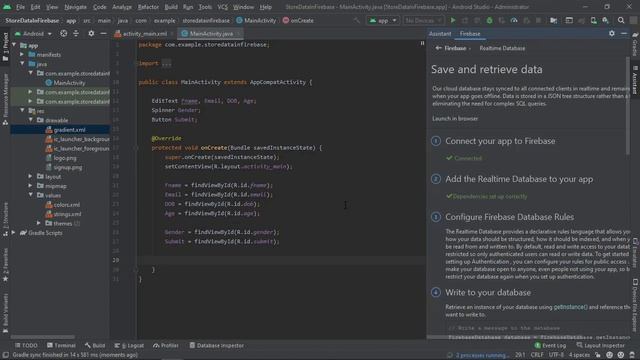Open the AVD Manager device icon

tap(593, 20)
